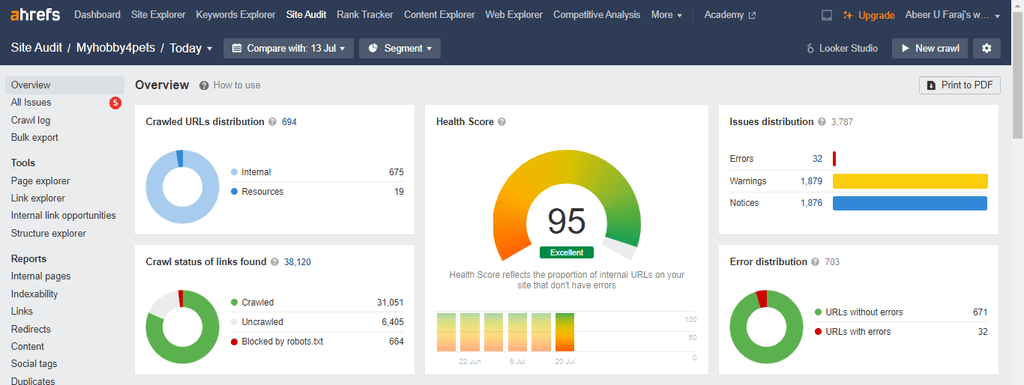Expand the More menu in top navigation

(x=667, y=15)
